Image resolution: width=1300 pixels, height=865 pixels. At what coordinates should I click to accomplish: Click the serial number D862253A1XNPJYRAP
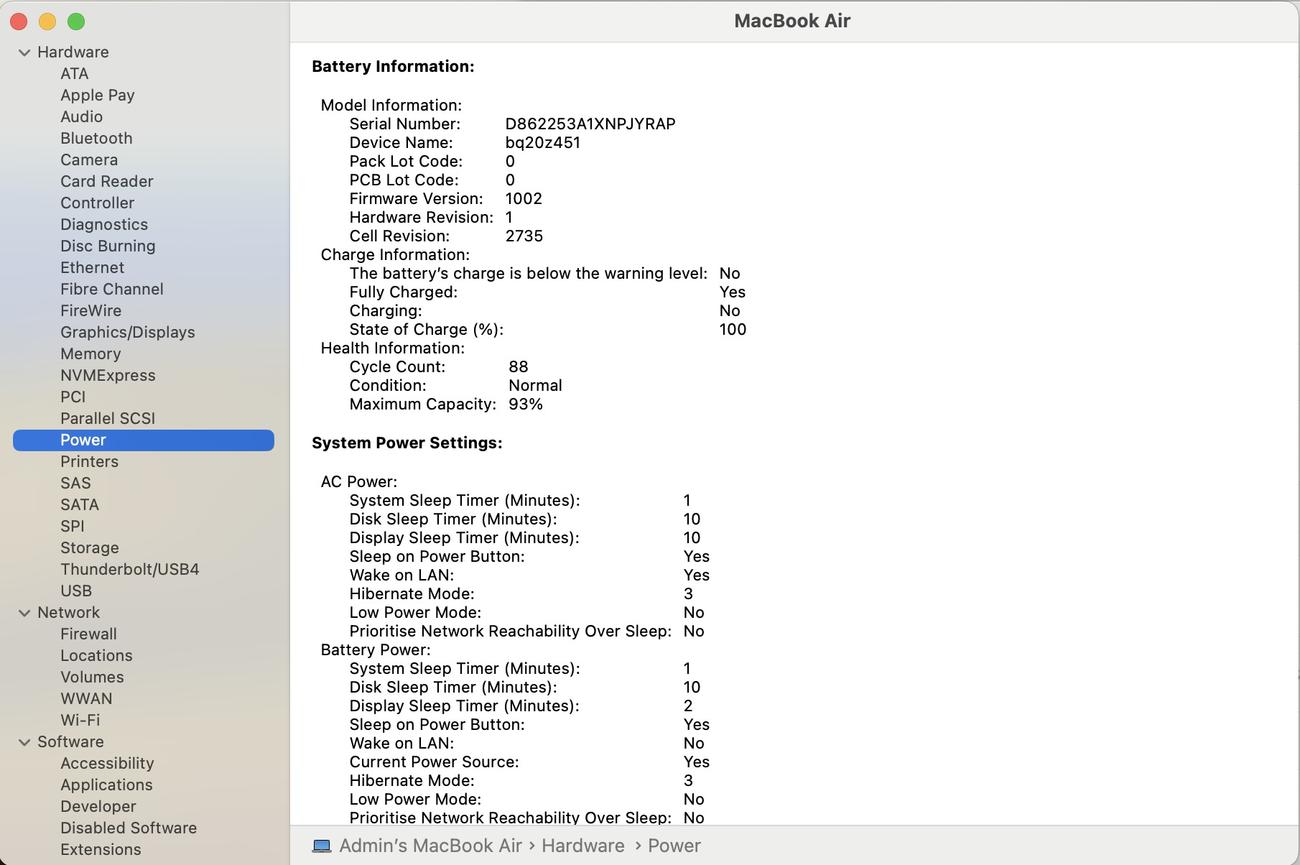[x=590, y=124]
